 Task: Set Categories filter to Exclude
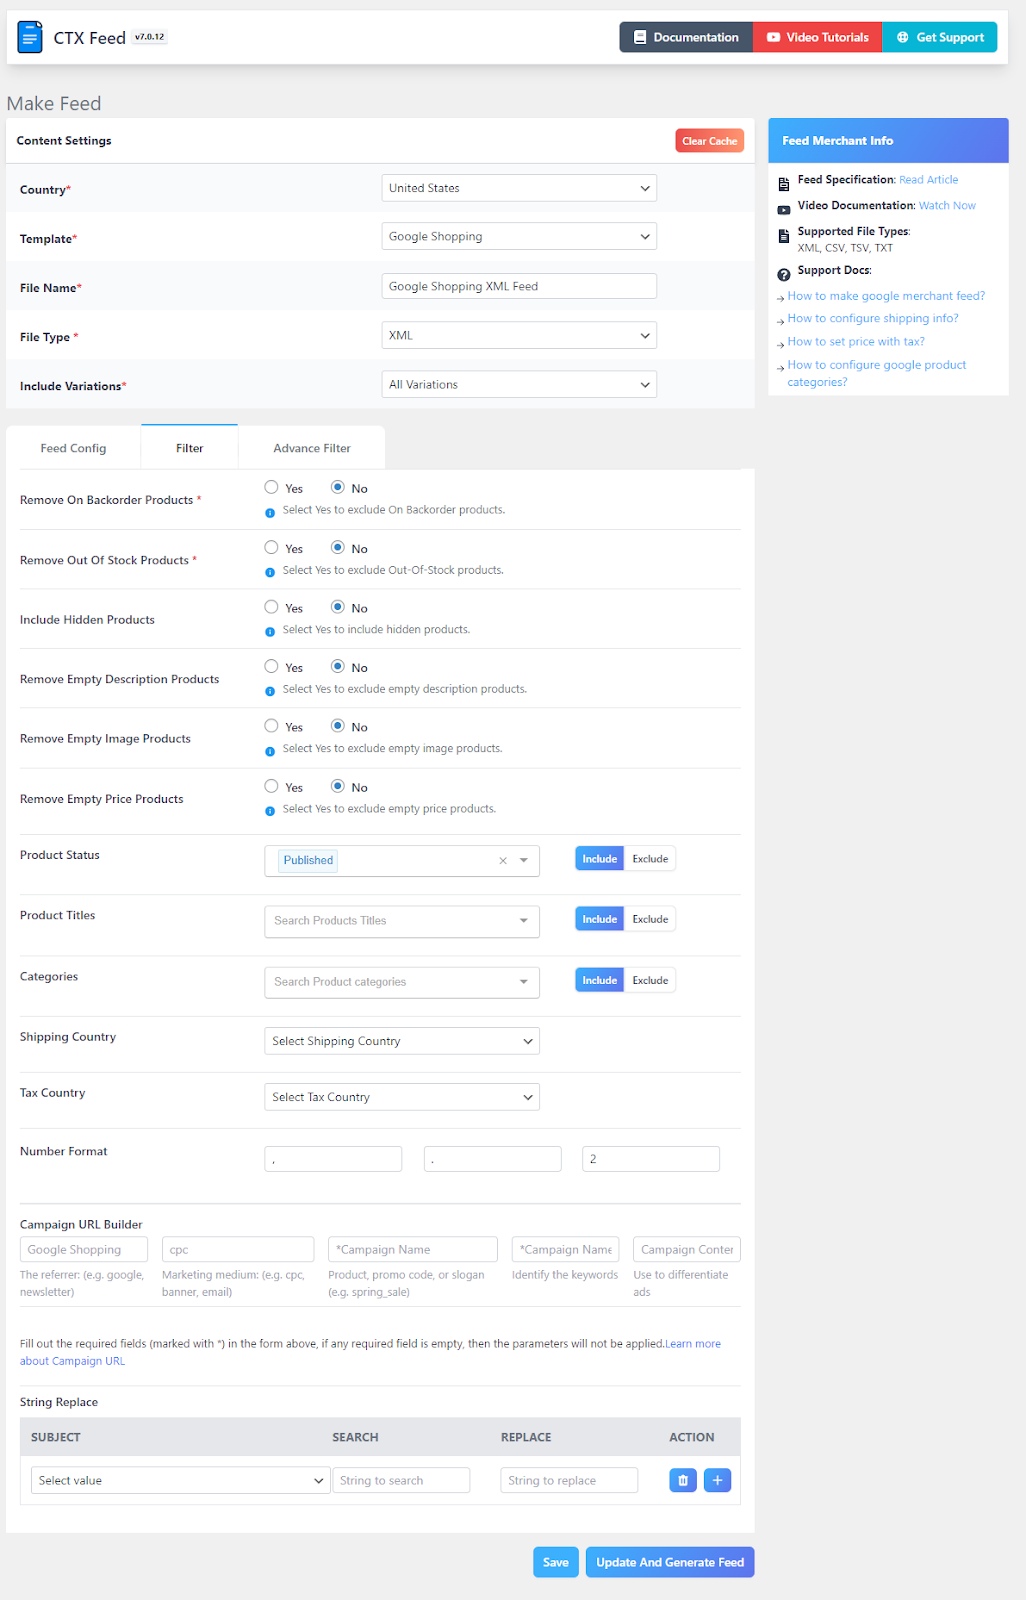pos(650,980)
